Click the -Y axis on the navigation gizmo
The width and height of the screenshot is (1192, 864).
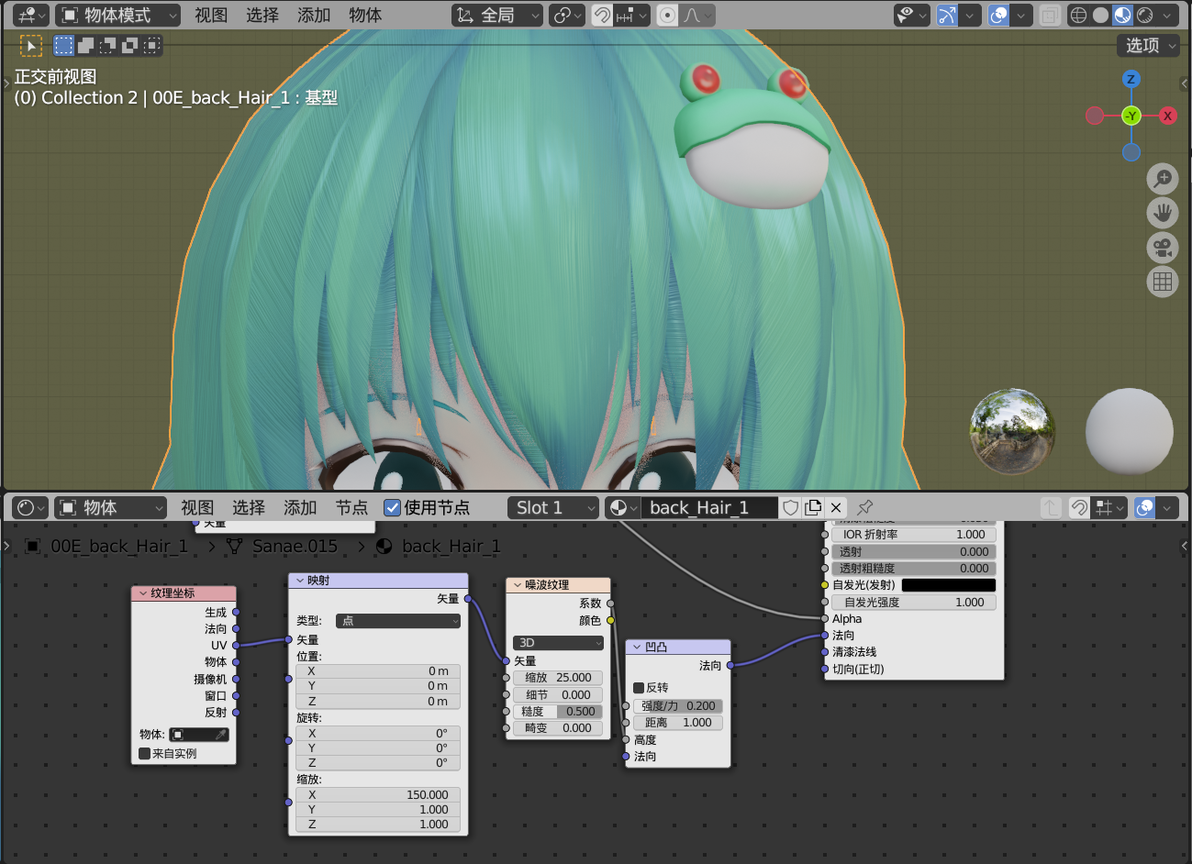1131,116
